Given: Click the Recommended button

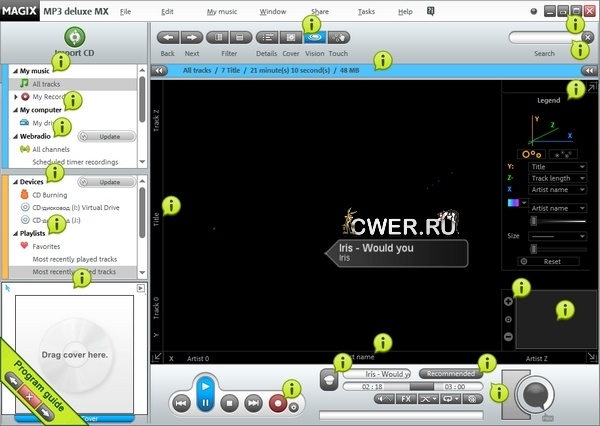Looking at the screenshot, I should pos(448,373).
